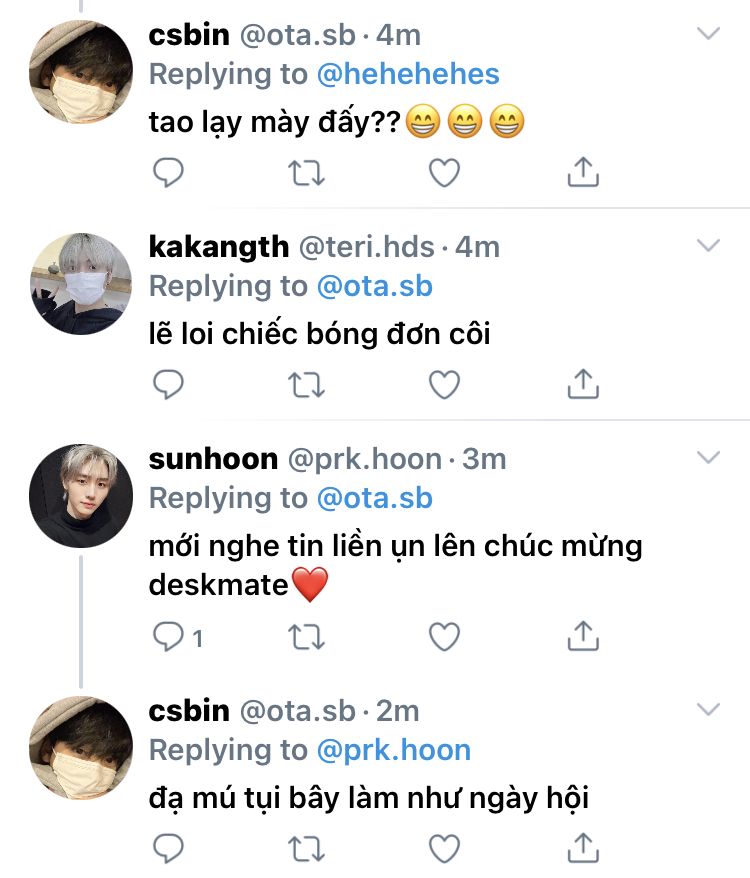Like kakangth's tweet with heart icon

pyautogui.click(x=444, y=384)
